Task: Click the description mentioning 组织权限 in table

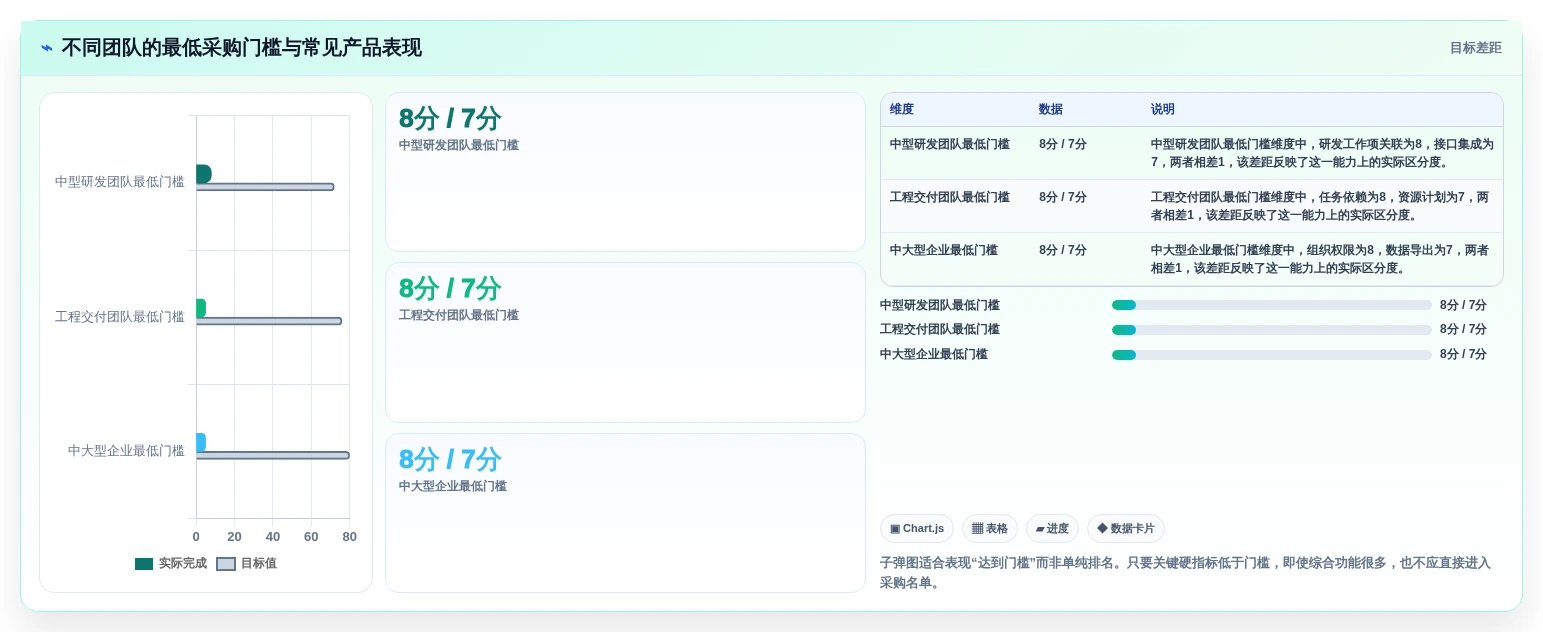Action: click(x=1320, y=259)
